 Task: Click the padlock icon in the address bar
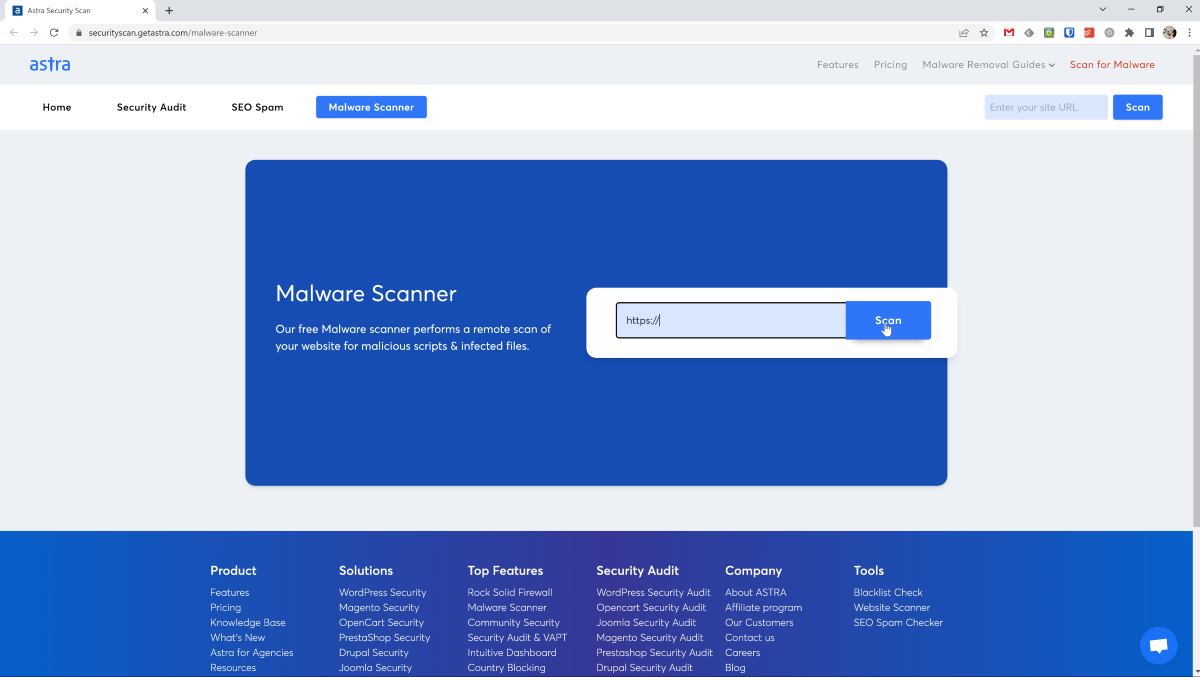tap(79, 32)
